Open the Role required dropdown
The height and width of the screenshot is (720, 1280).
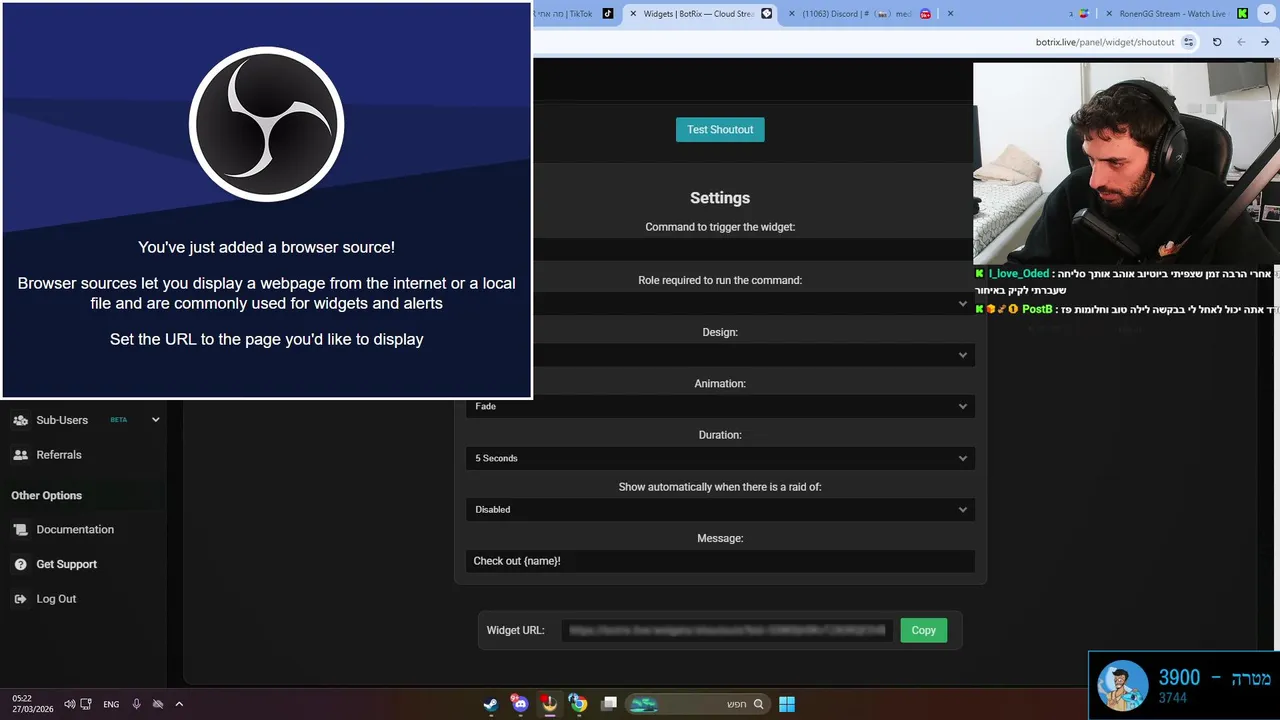[753, 303]
